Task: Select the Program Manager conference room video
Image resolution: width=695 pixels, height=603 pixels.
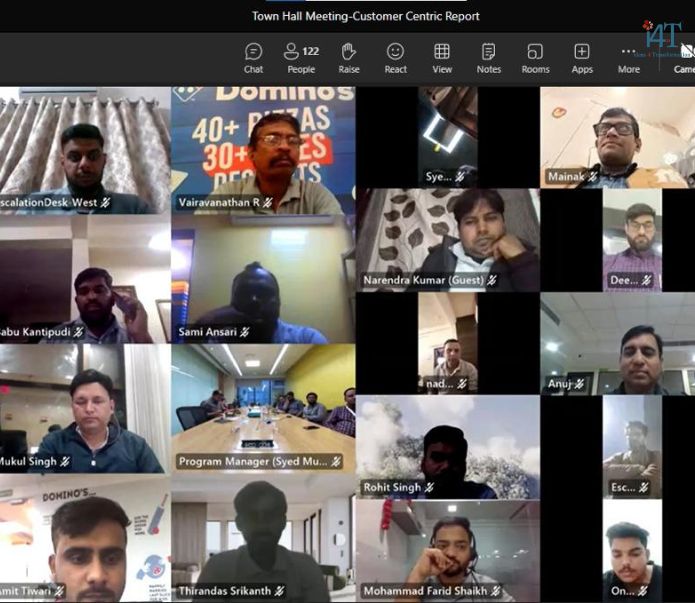Action: pos(263,408)
